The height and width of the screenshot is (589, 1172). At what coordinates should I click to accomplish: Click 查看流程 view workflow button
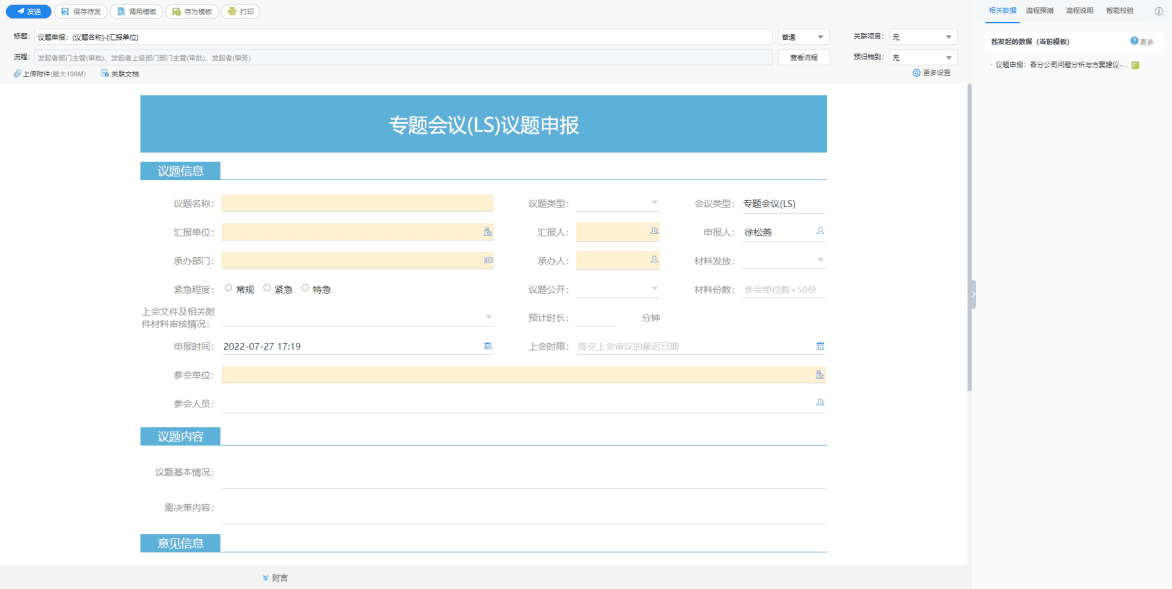click(x=804, y=58)
